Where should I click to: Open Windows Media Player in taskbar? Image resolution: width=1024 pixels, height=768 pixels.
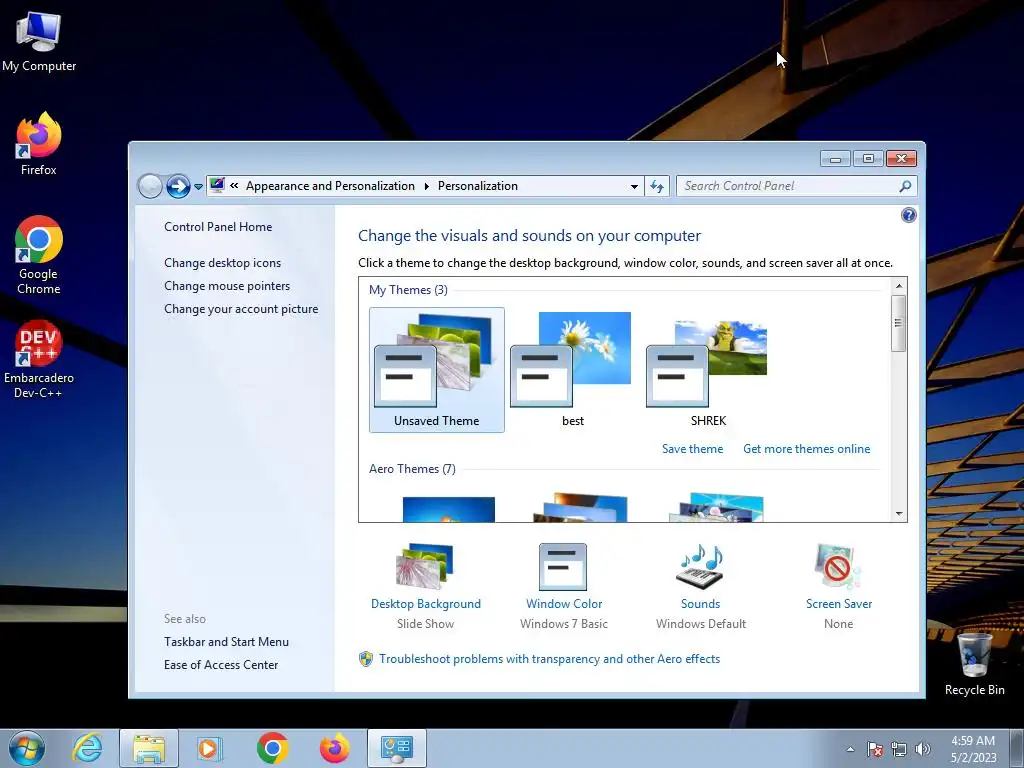209,748
